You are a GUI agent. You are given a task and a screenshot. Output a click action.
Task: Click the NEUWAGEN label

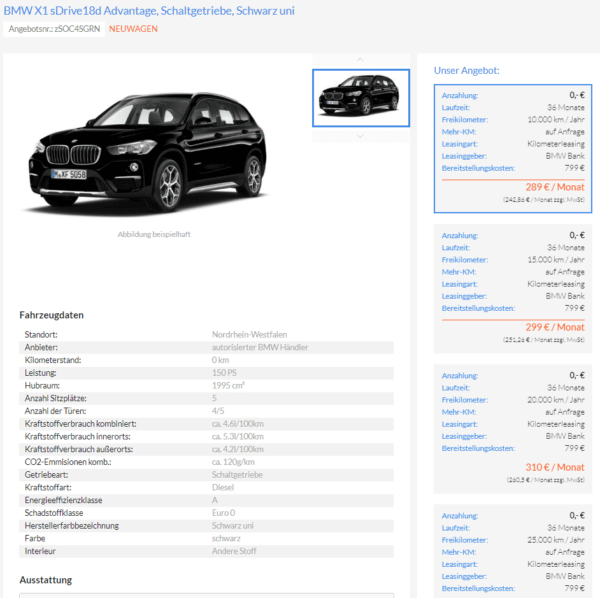(133, 29)
